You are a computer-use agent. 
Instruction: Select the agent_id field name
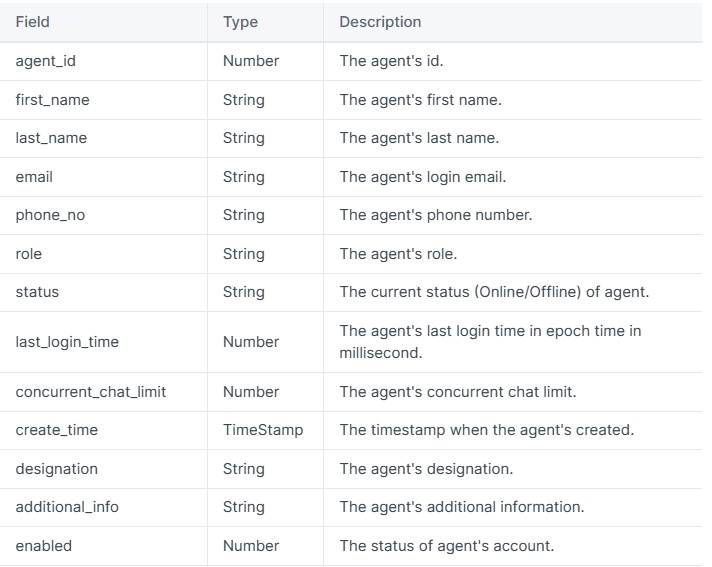tap(46, 61)
